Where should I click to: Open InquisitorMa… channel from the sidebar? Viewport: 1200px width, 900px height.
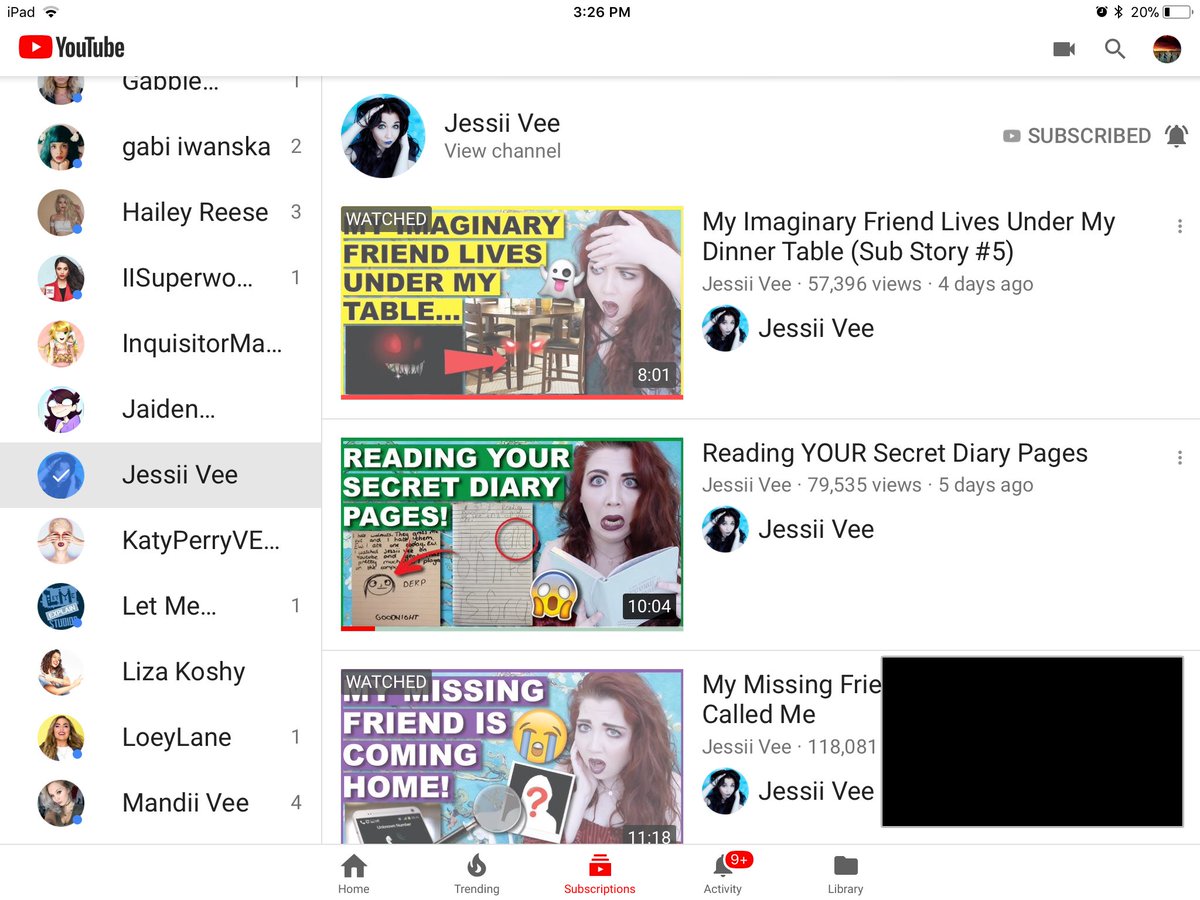coord(160,344)
